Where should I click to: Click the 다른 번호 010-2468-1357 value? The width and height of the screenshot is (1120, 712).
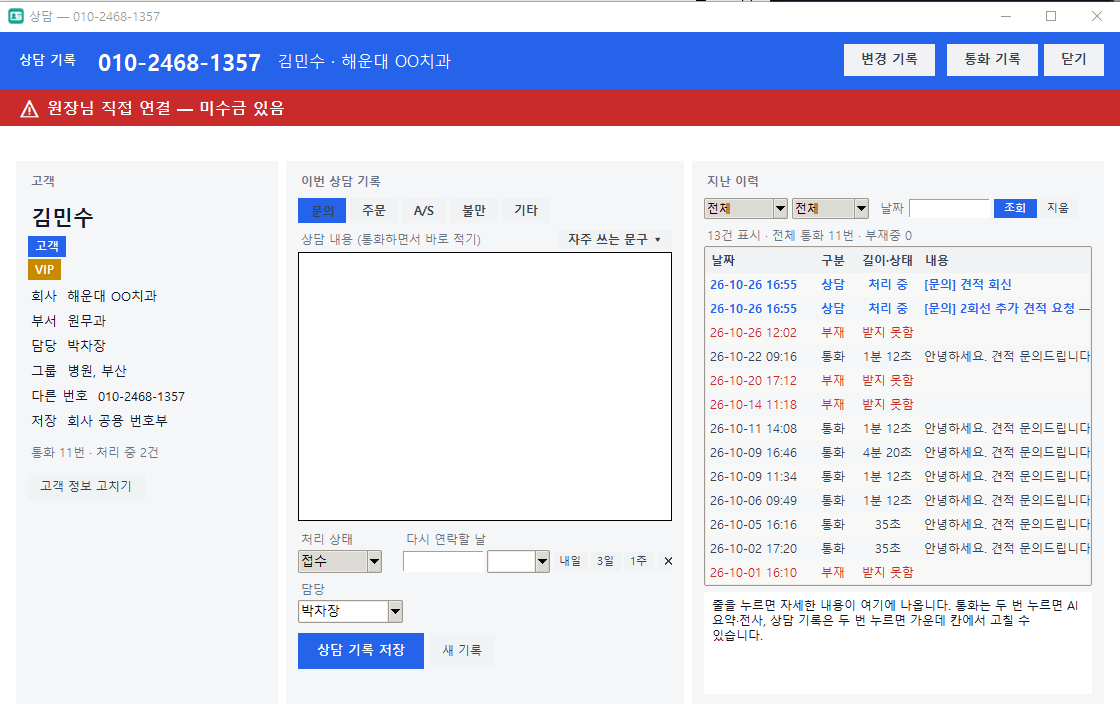tap(141, 397)
